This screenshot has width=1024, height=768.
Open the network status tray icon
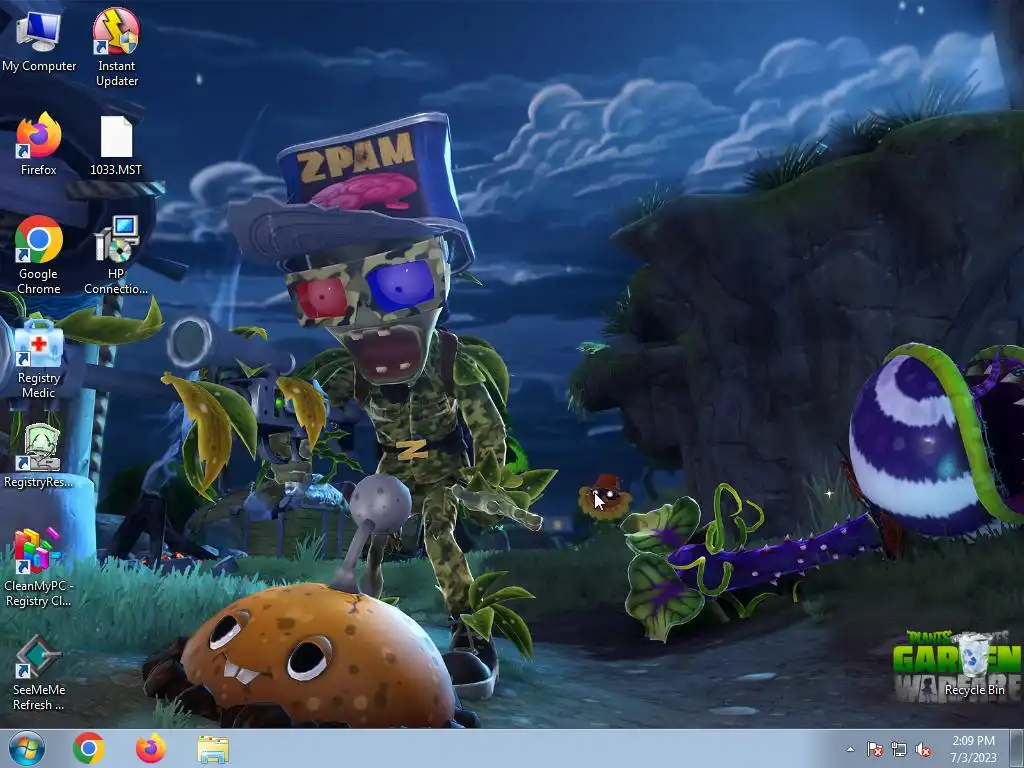point(899,749)
